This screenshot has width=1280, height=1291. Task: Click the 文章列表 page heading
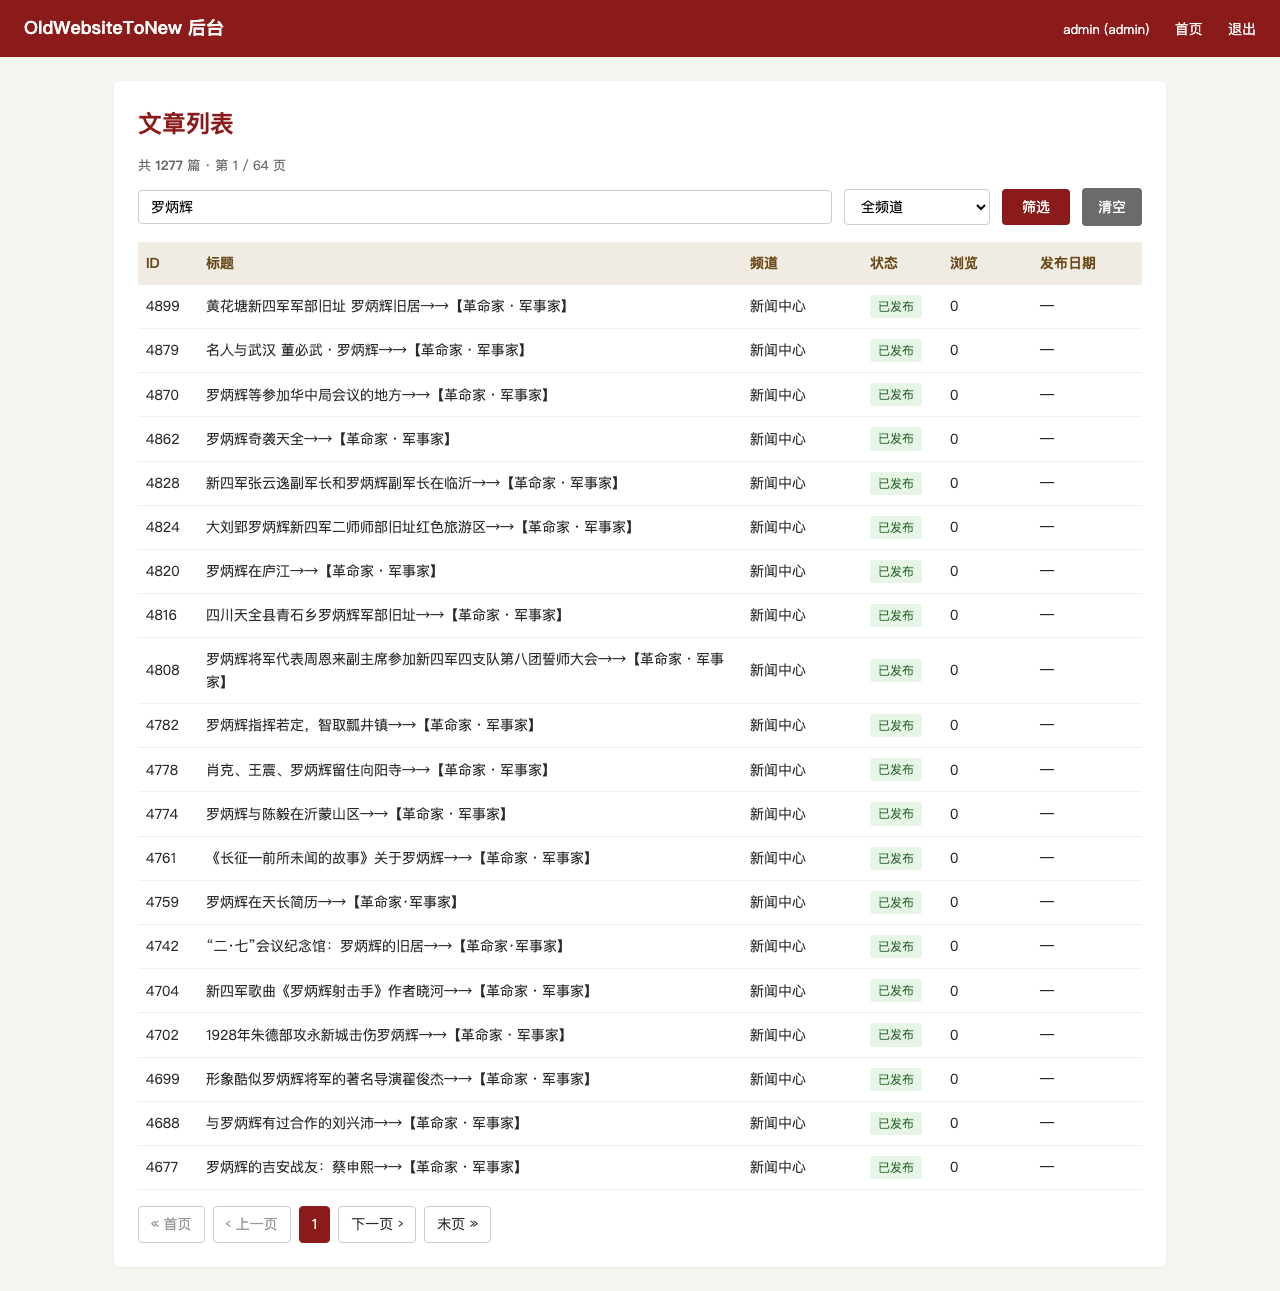(186, 124)
